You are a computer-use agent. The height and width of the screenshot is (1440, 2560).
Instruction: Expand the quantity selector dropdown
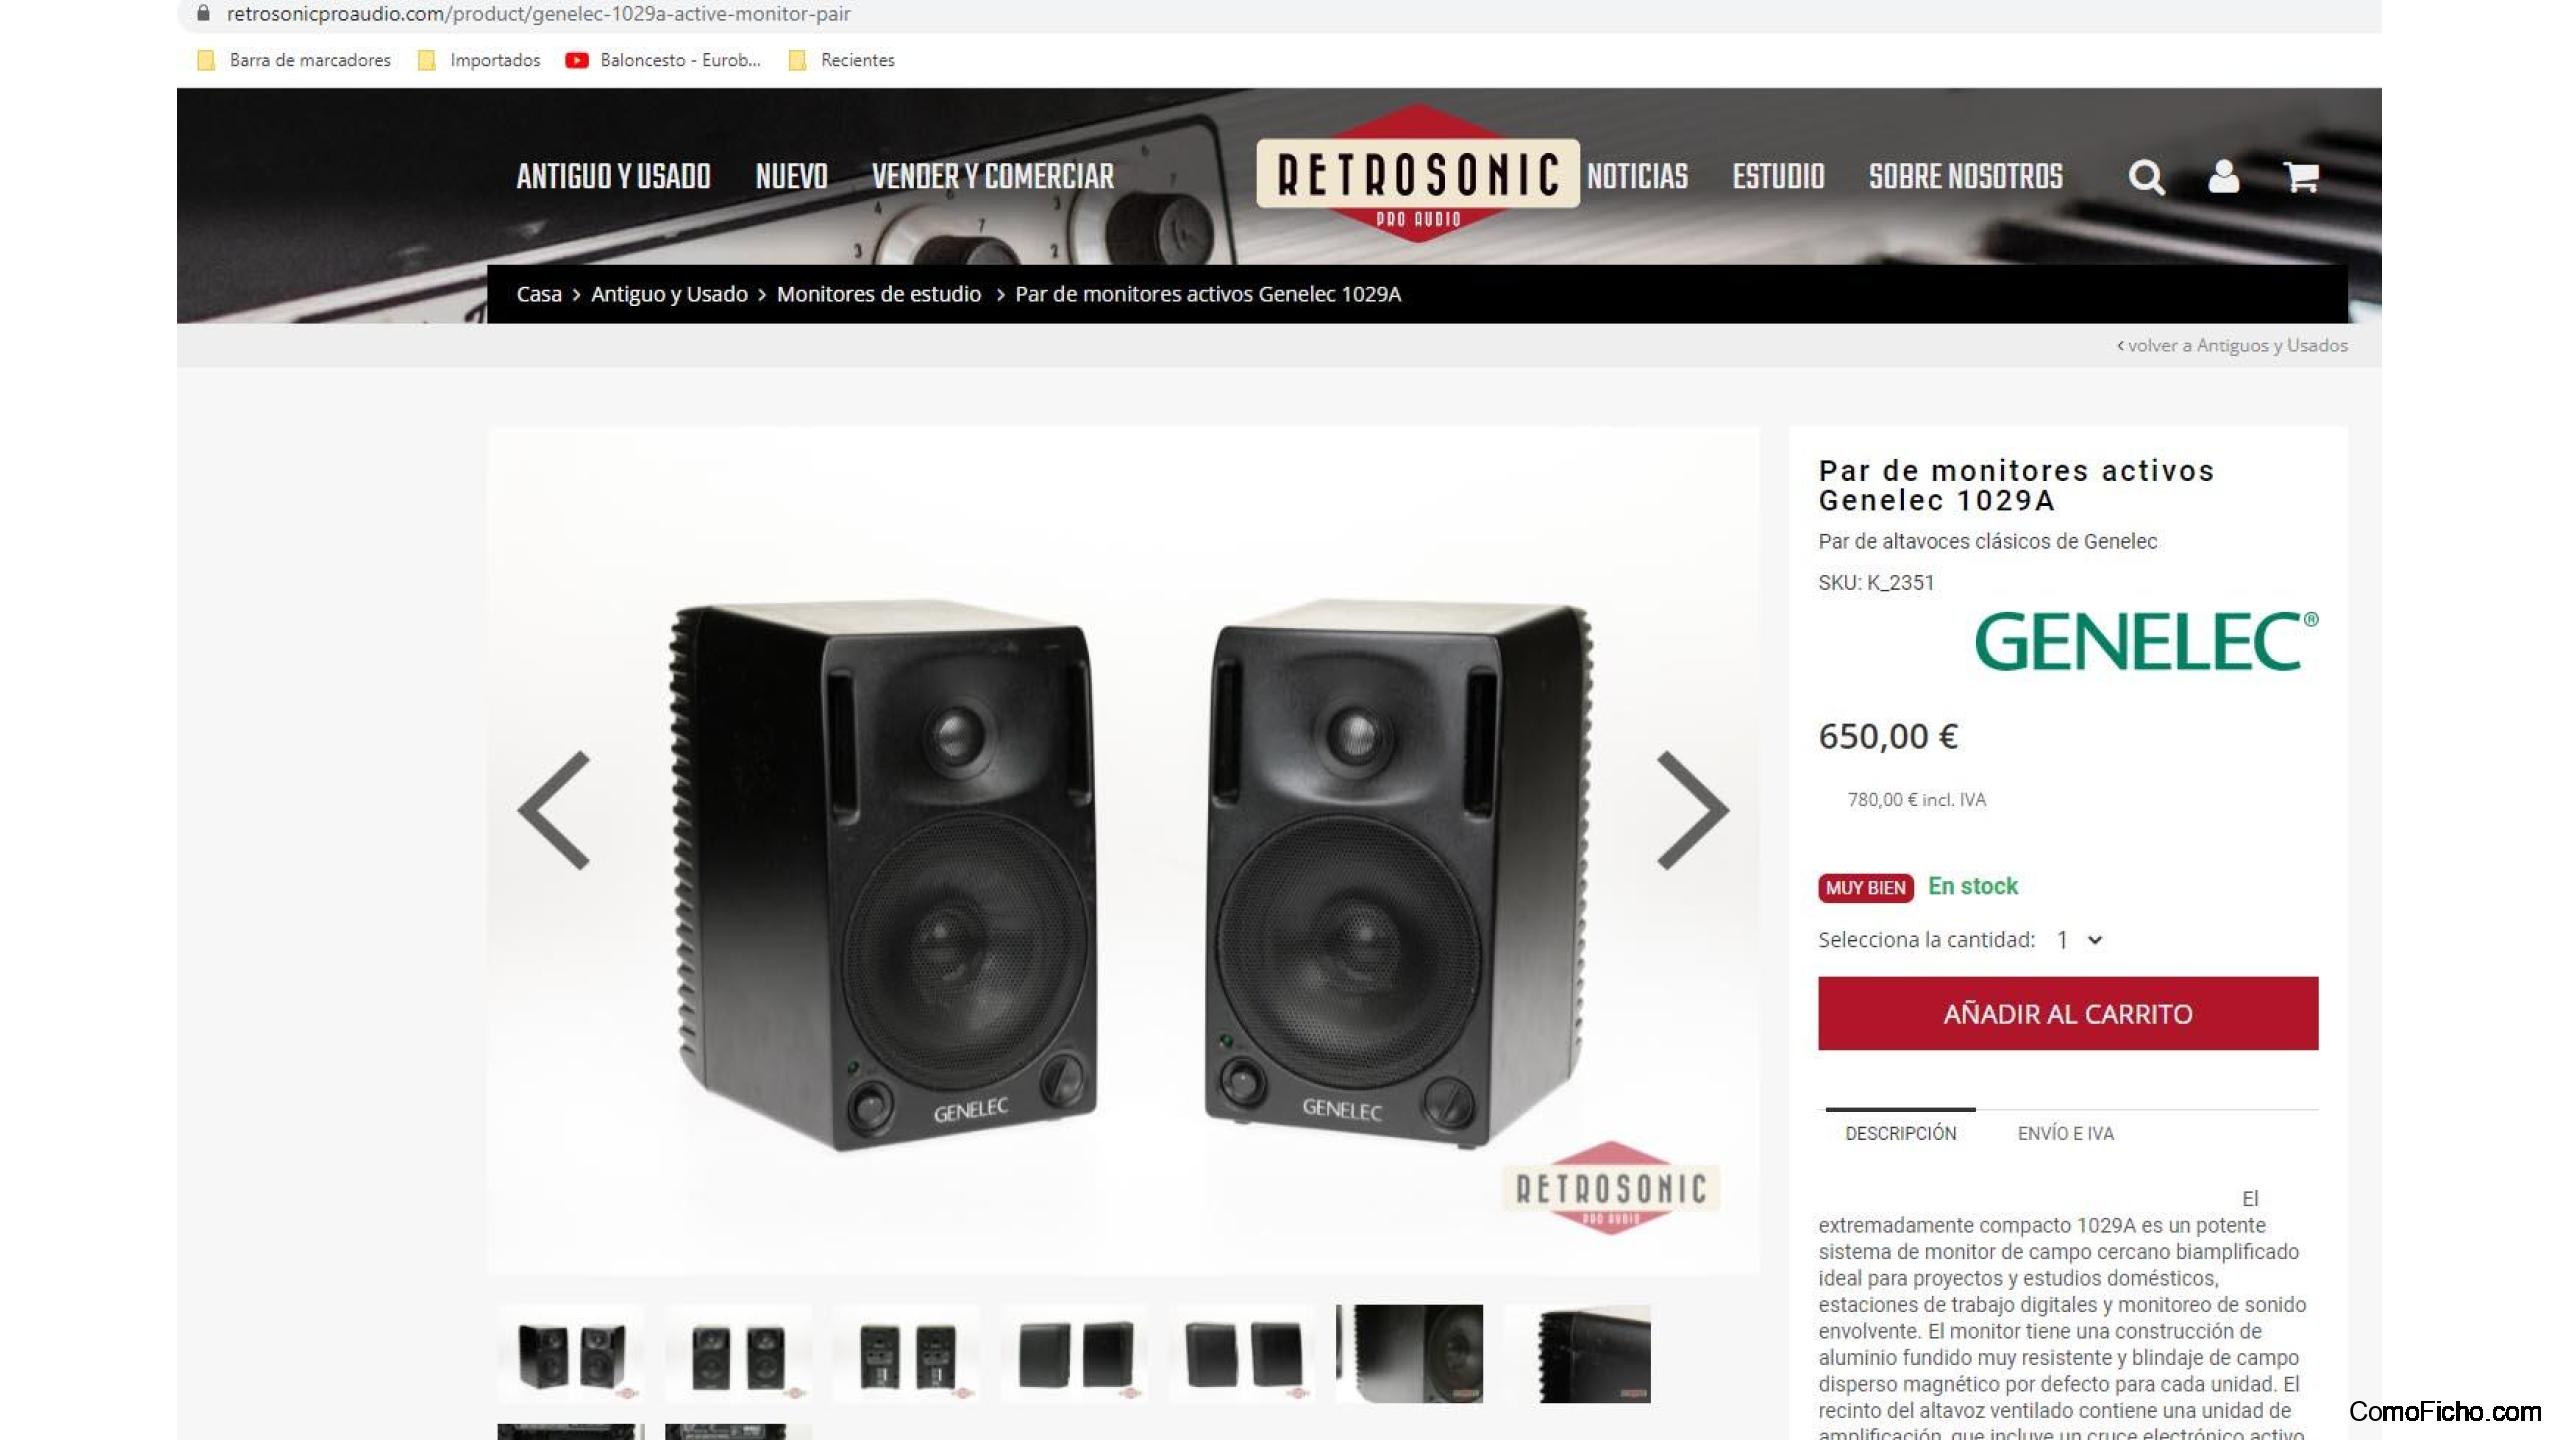(x=2079, y=940)
